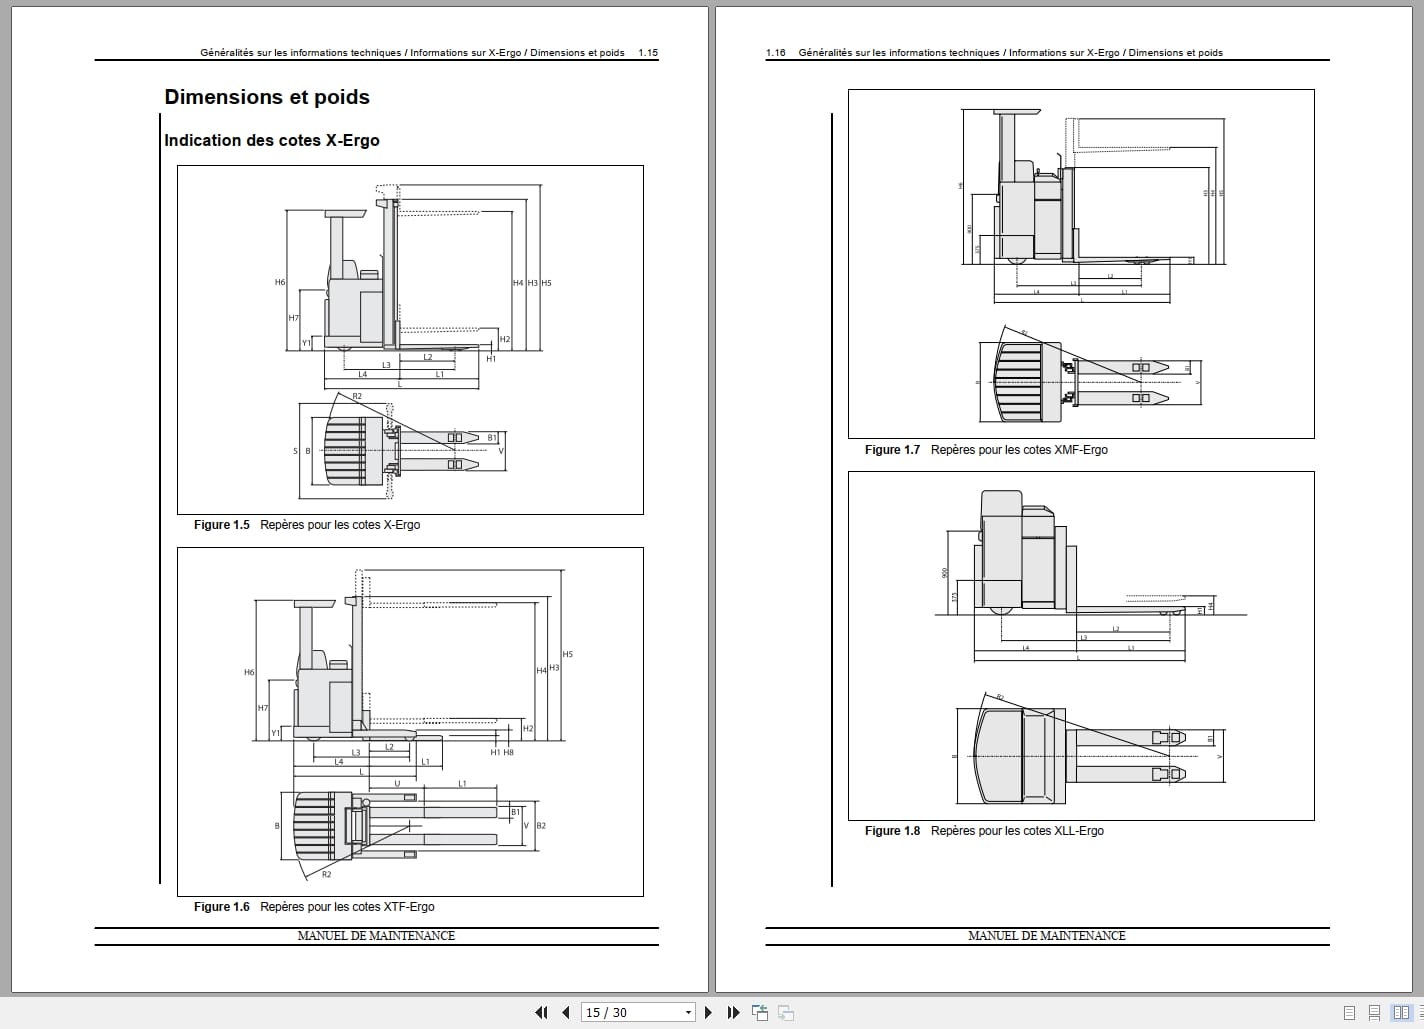Click left page footer 'MANUEL DE MAINTENANCE'
The image size is (1424, 1029).
click(x=376, y=936)
